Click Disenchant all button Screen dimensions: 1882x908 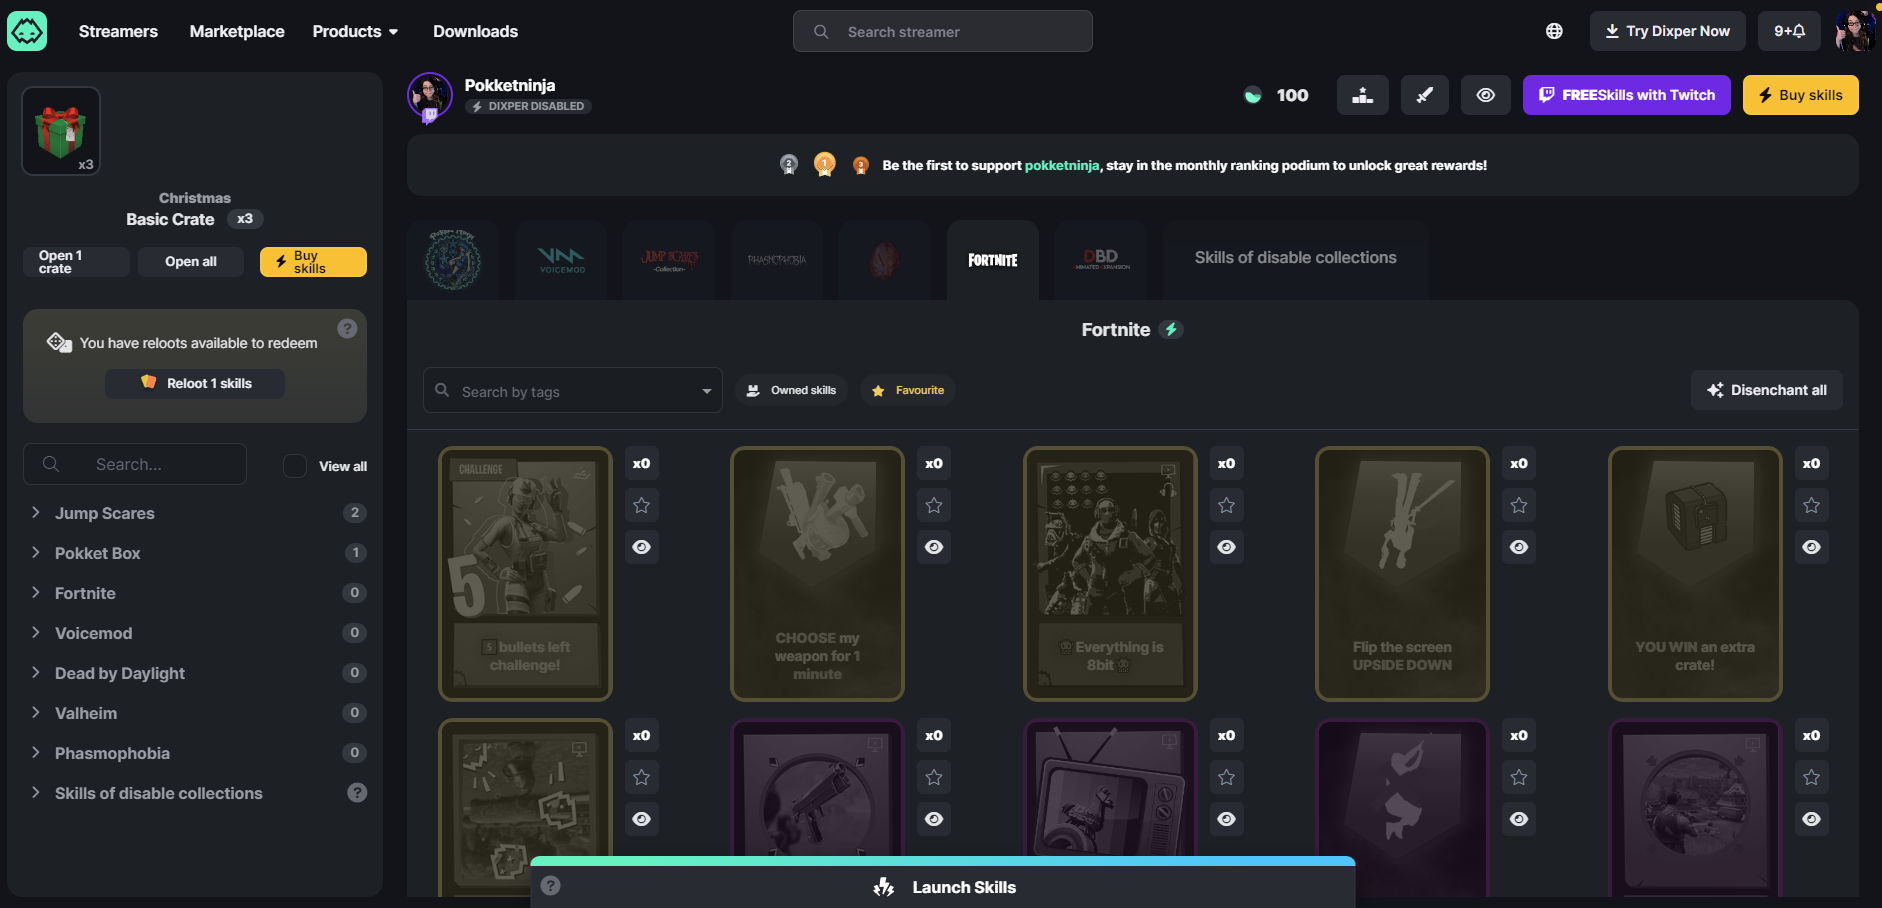pos(1767,390)
